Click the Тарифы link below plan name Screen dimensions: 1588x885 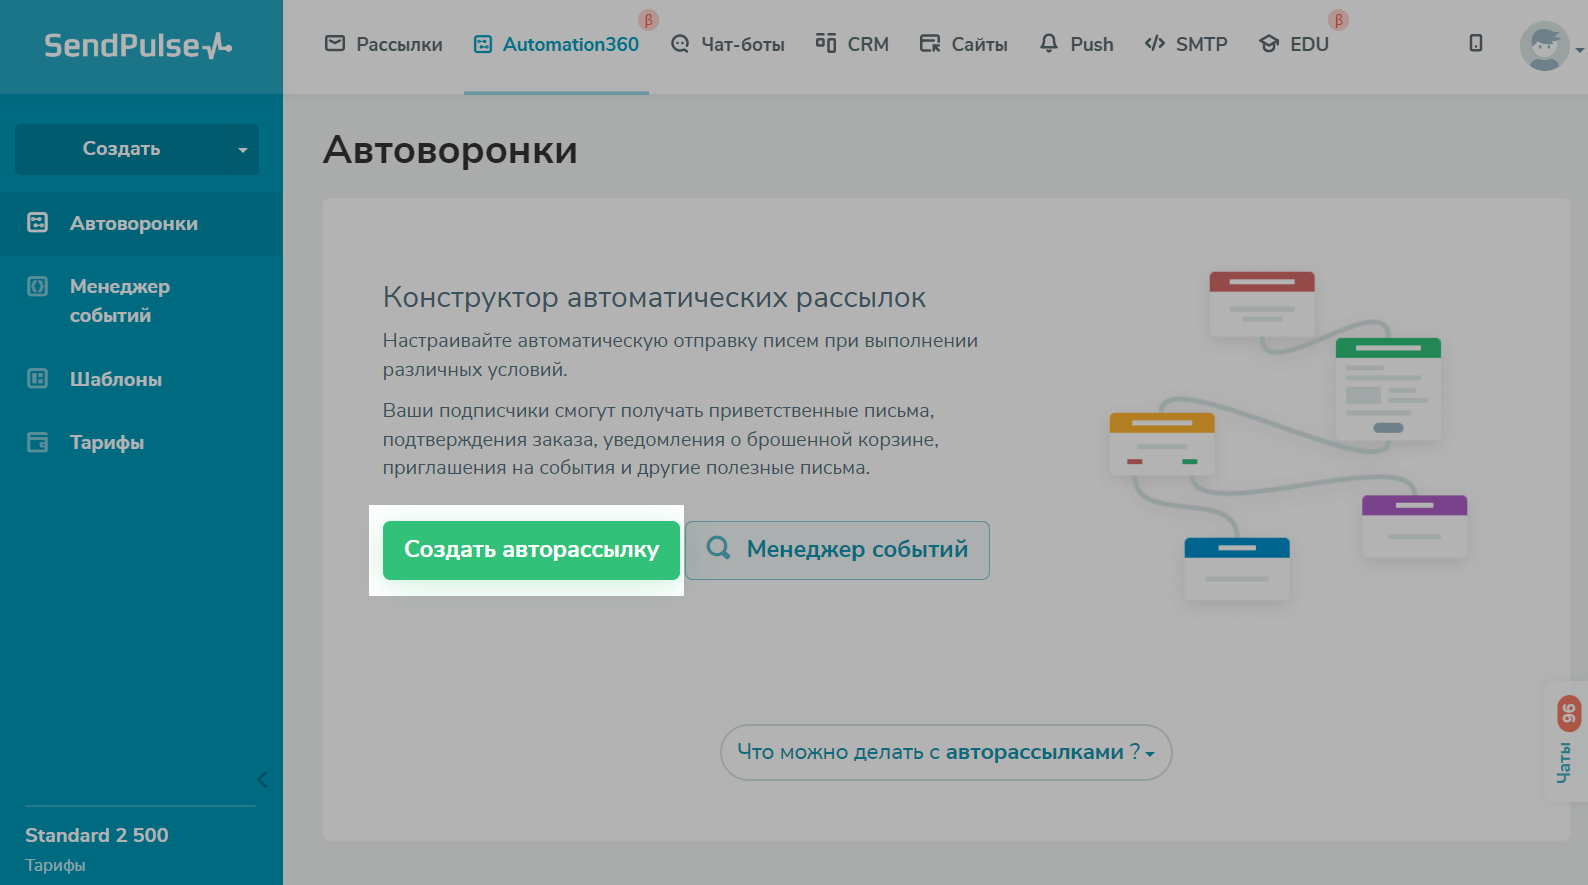point(55,865)
